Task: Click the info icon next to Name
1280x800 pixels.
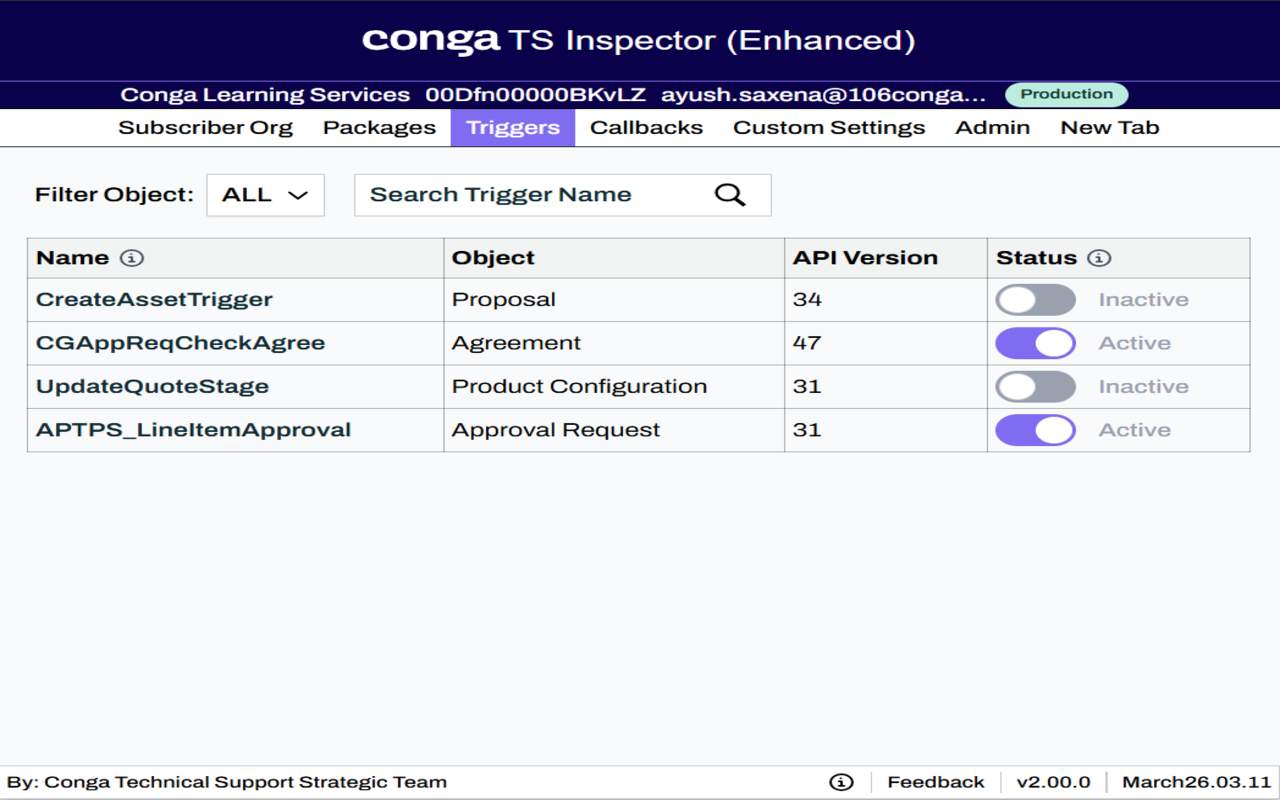Action: tap(132, 258)
